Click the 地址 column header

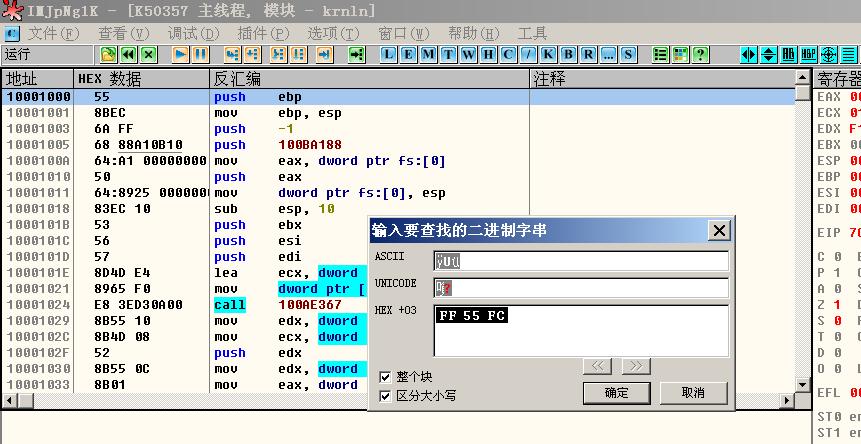tap(37, 79)
